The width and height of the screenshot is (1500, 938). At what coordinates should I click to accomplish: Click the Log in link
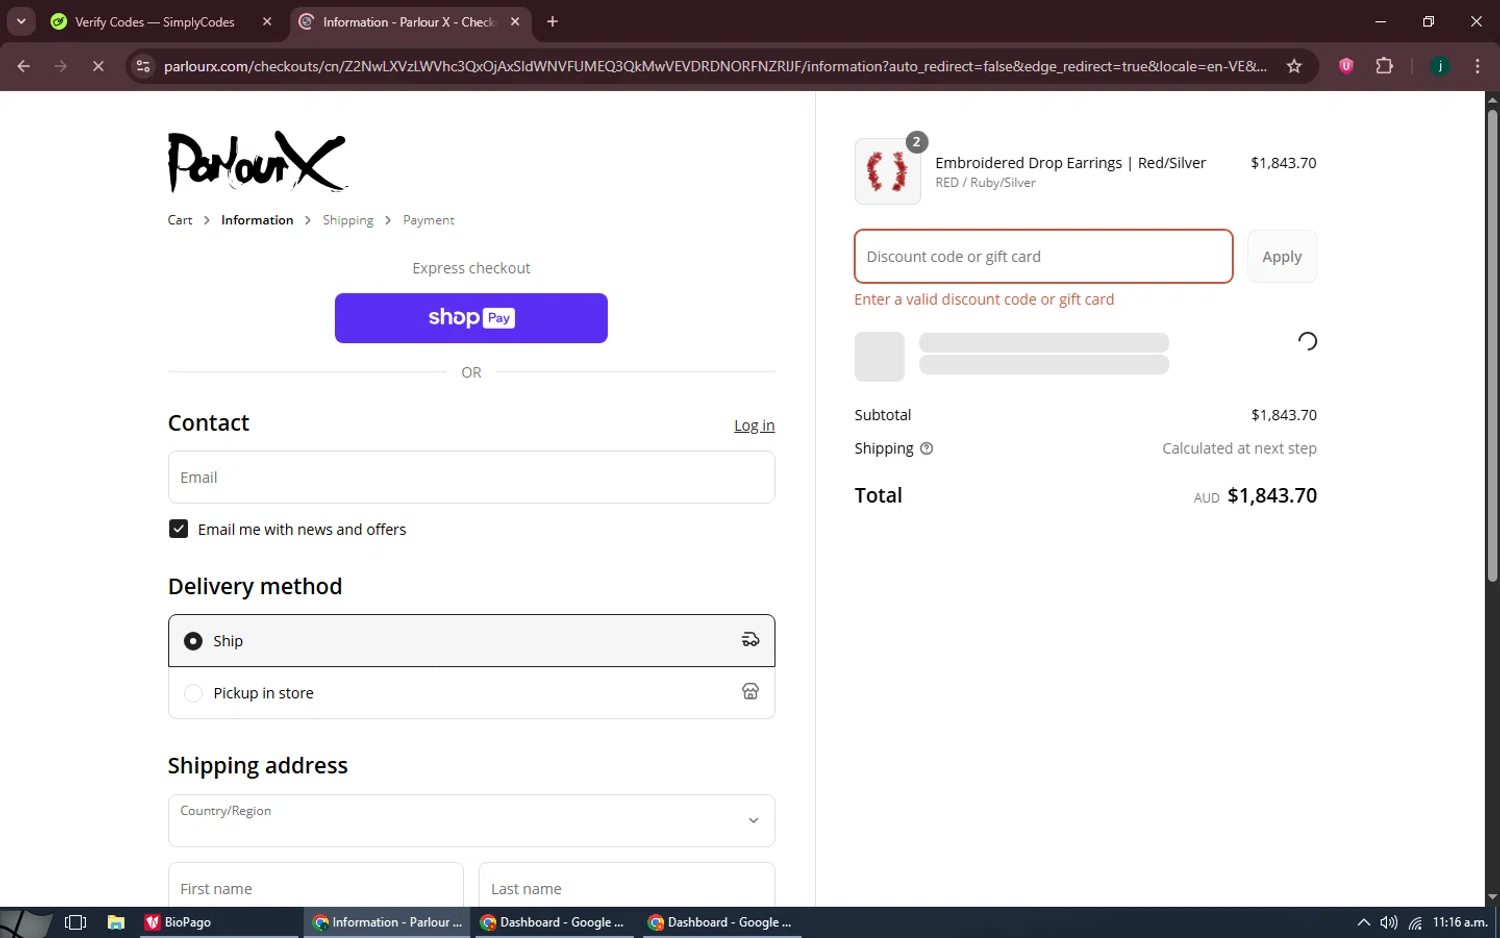click(754, 425)
